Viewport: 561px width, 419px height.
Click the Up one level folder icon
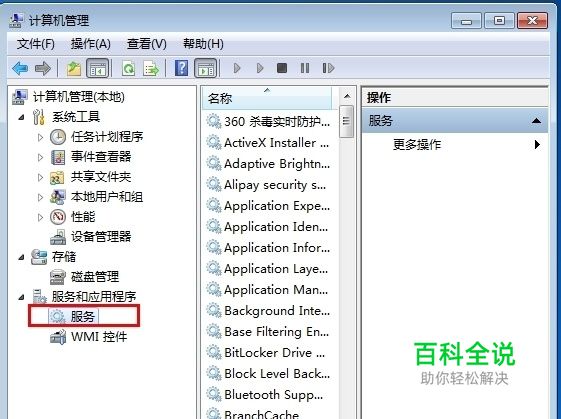tap(74, 68)
